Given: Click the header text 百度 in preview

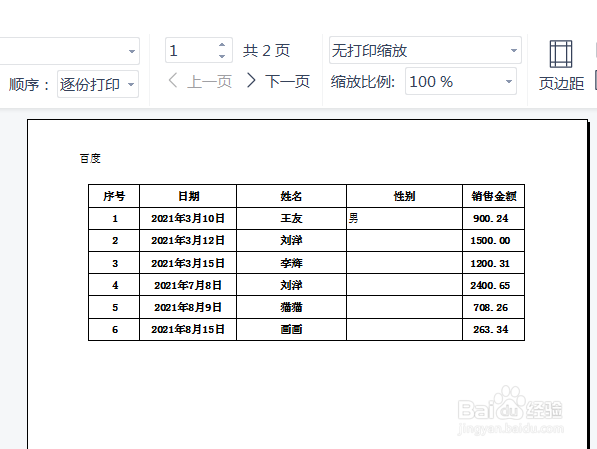Looking at the screenshot, I should [90, 158].
